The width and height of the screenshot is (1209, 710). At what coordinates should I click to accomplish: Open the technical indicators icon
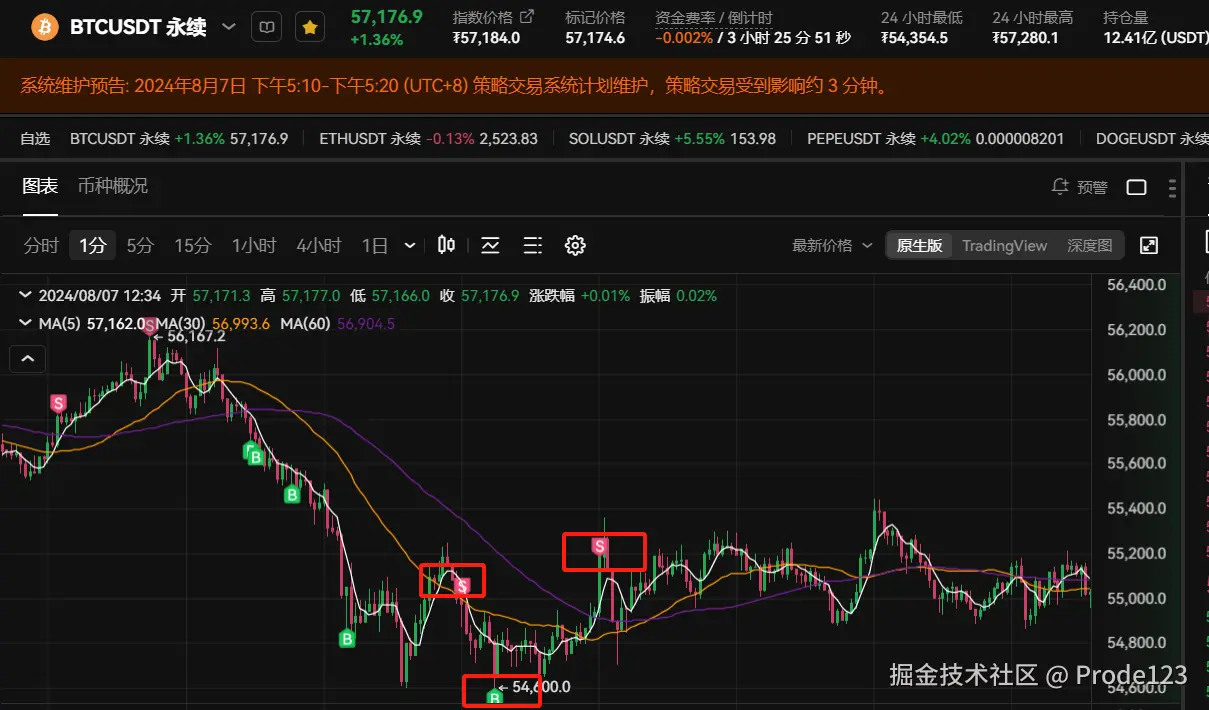490,245
